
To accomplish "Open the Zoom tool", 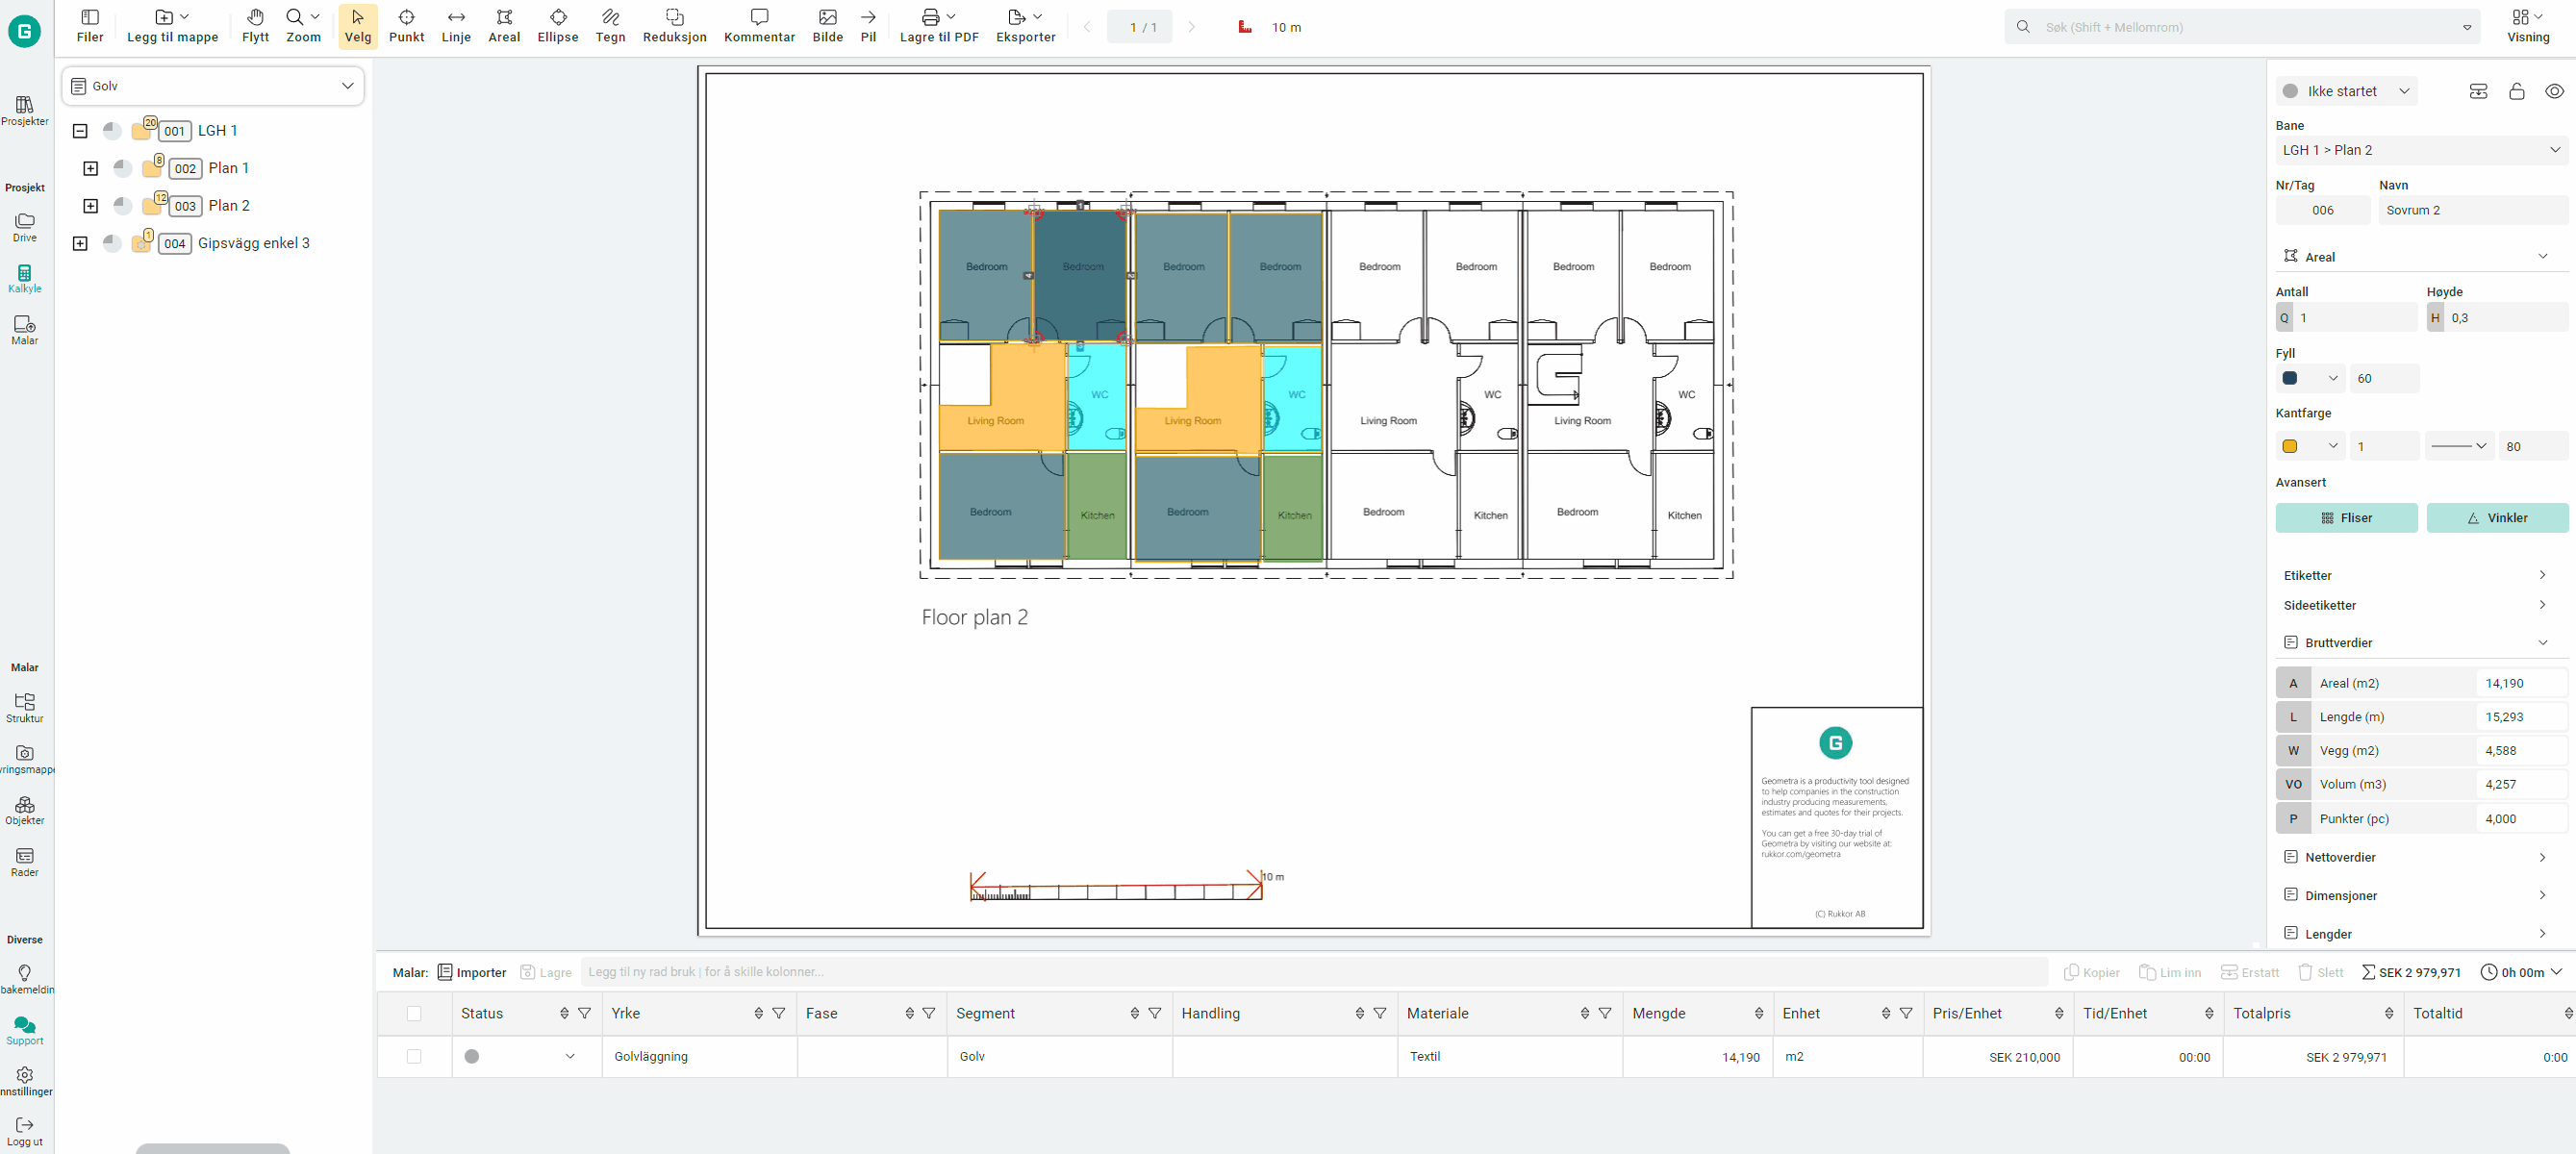I will click(x=303, y=26).
